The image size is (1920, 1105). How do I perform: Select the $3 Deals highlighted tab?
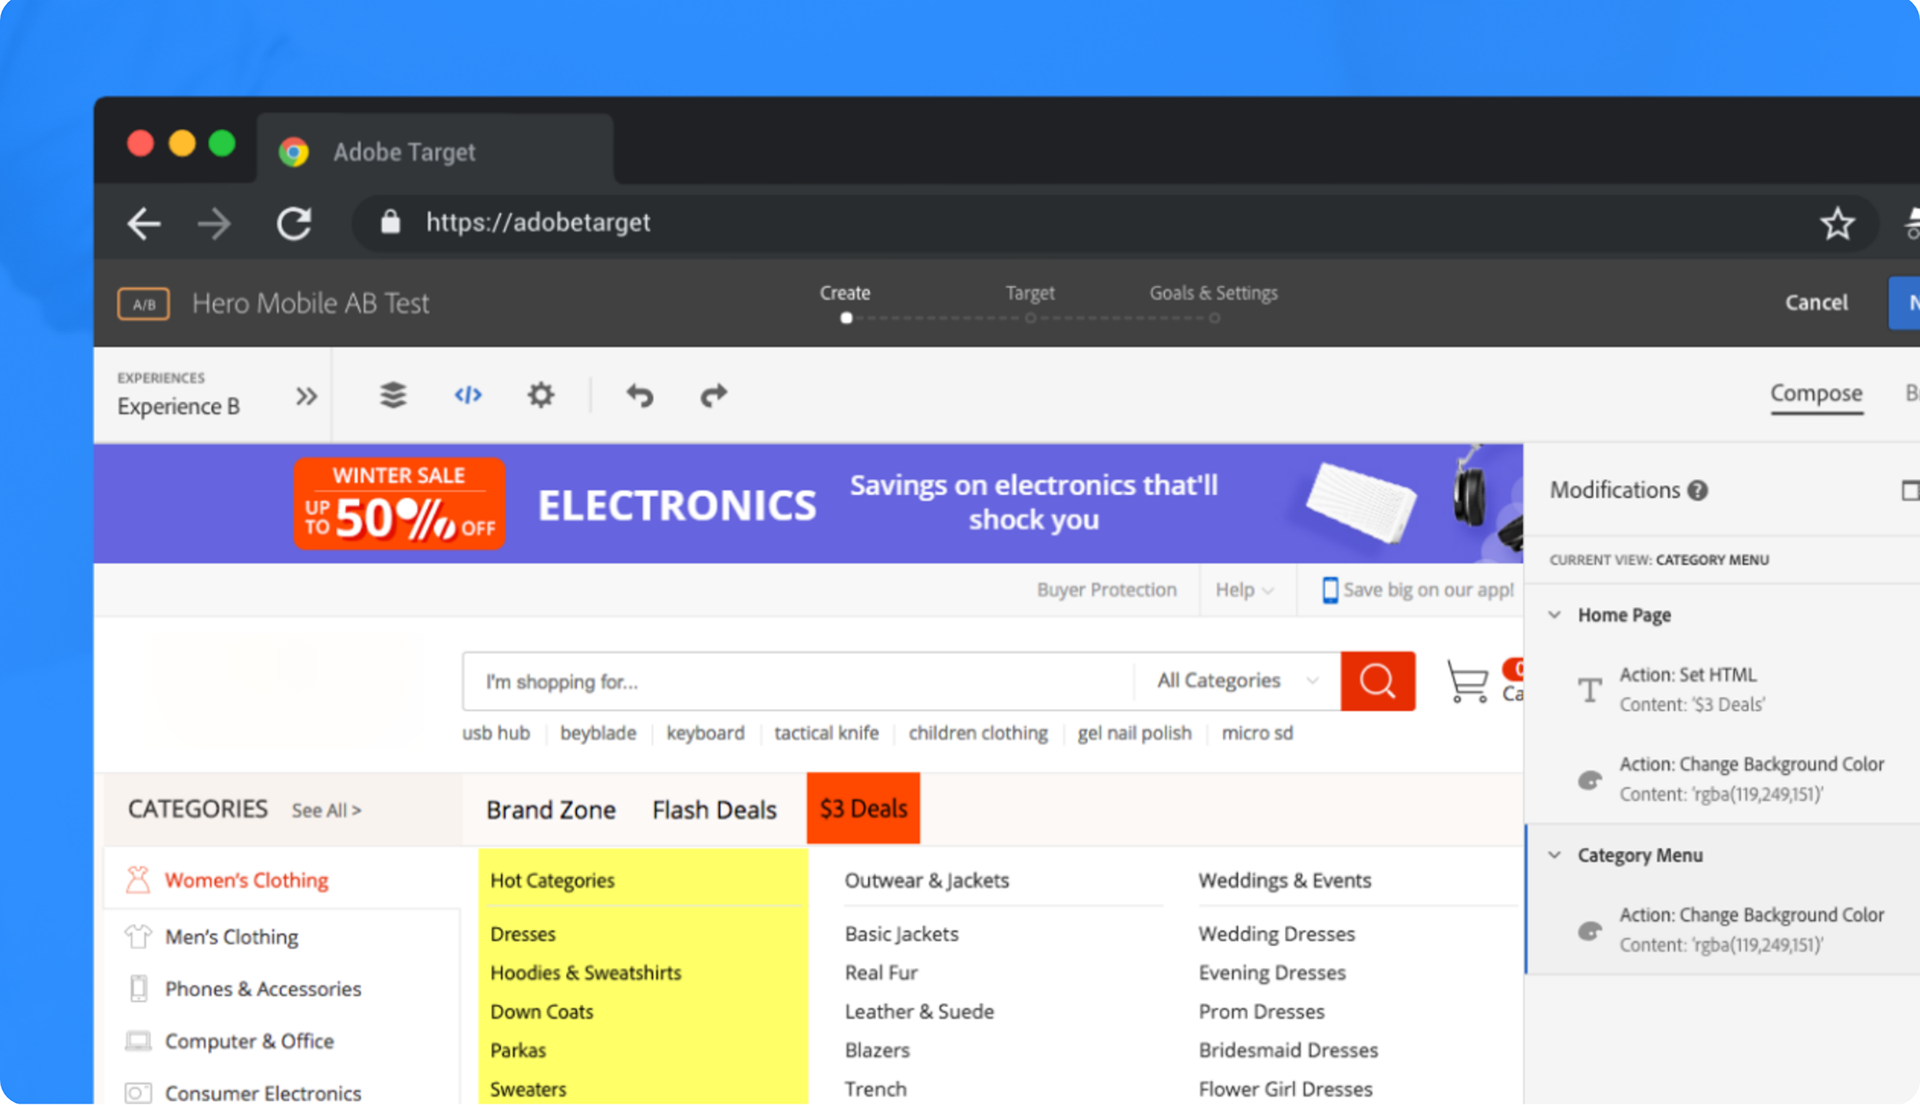pyautogui.click(x=863, y=808)
